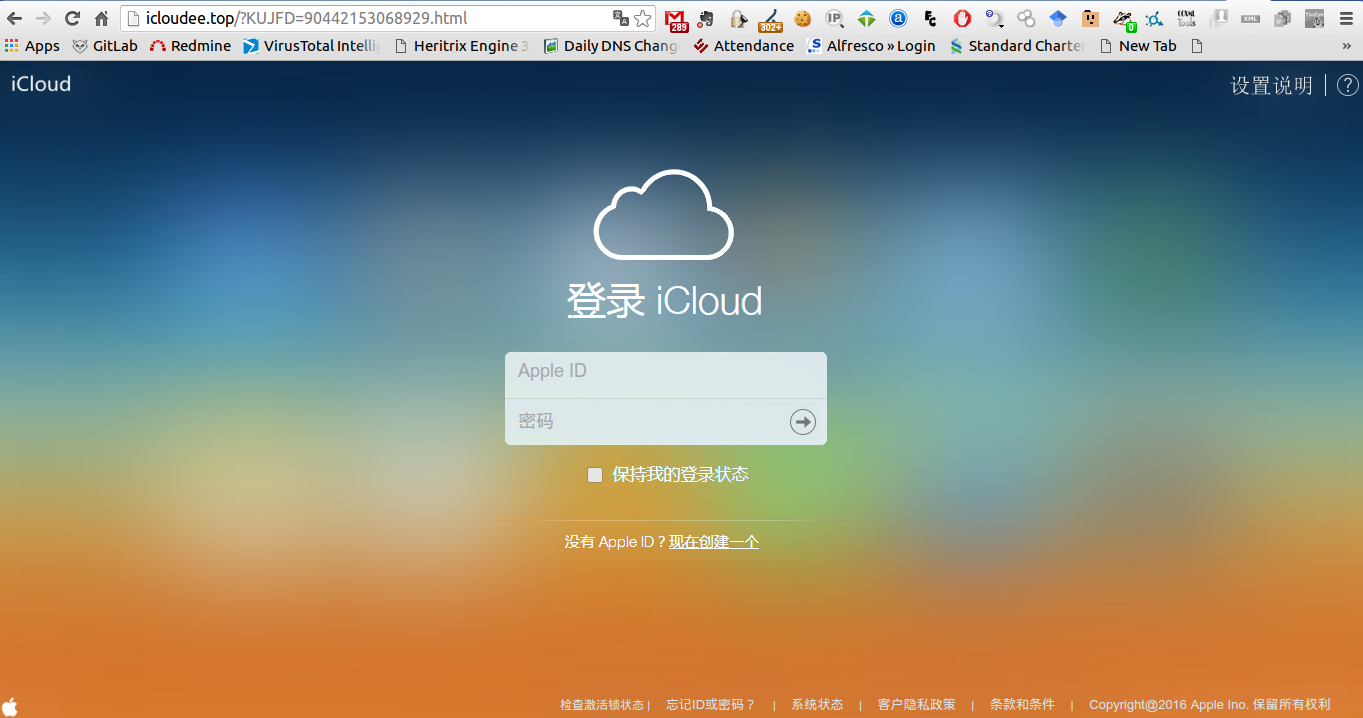Open the 忘记ID或密码 footer link
This screenshot has width=1363, height=718.
[710, 704]
